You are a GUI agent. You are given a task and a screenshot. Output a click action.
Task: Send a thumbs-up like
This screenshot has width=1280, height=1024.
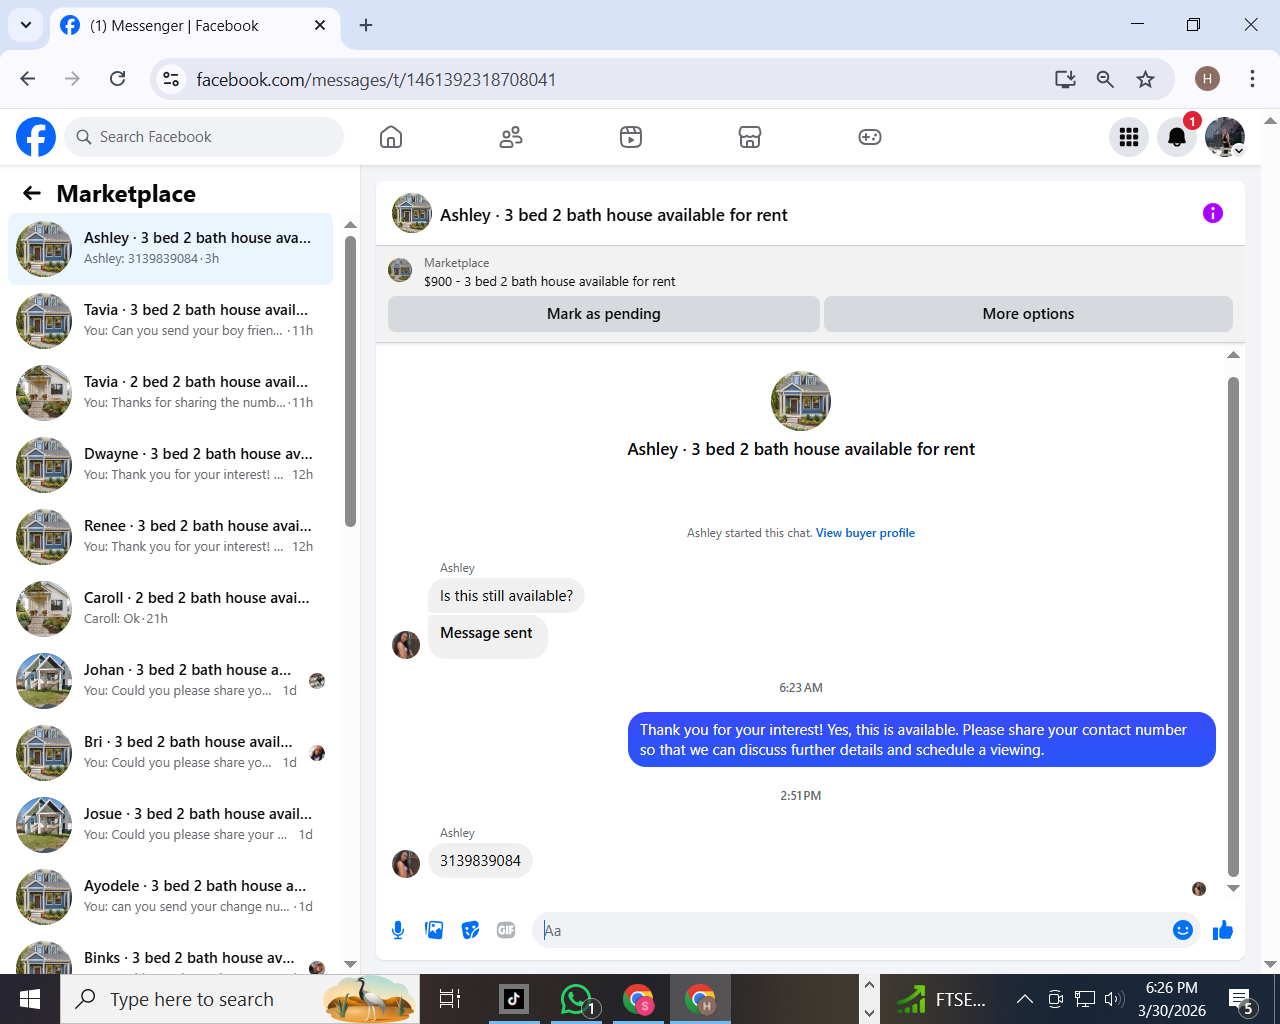[1223, 930]
